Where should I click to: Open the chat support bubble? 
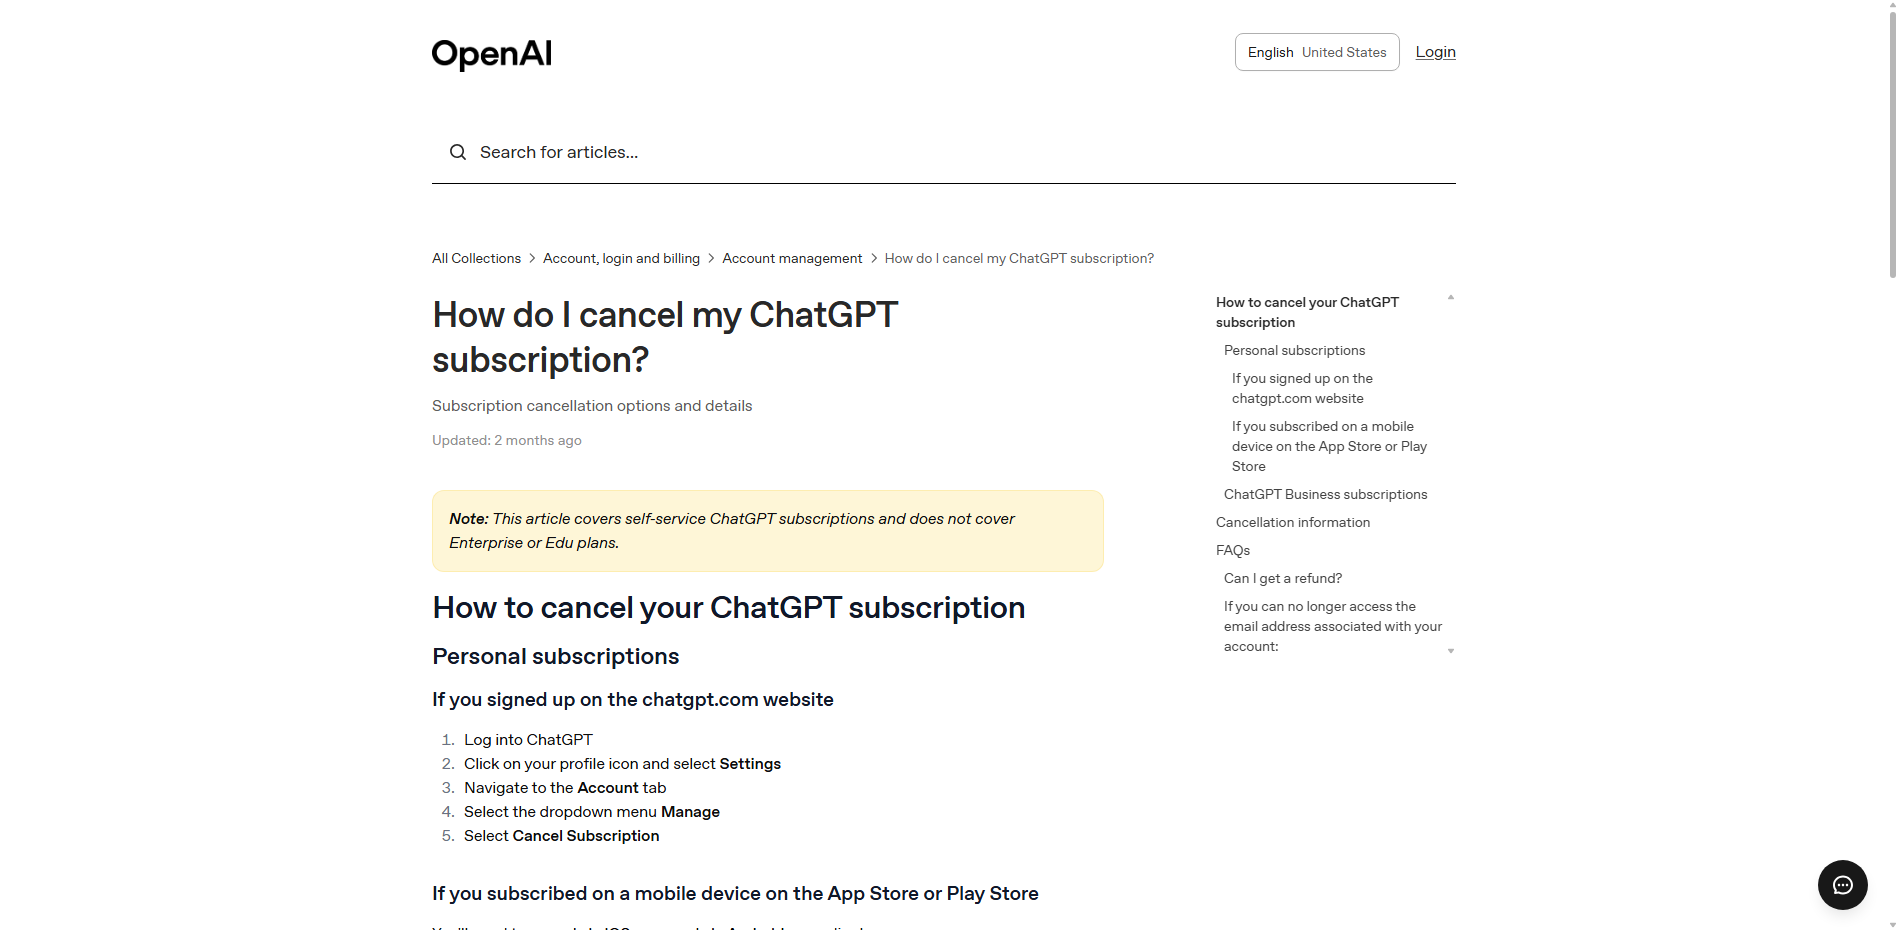pos(1842,885)
